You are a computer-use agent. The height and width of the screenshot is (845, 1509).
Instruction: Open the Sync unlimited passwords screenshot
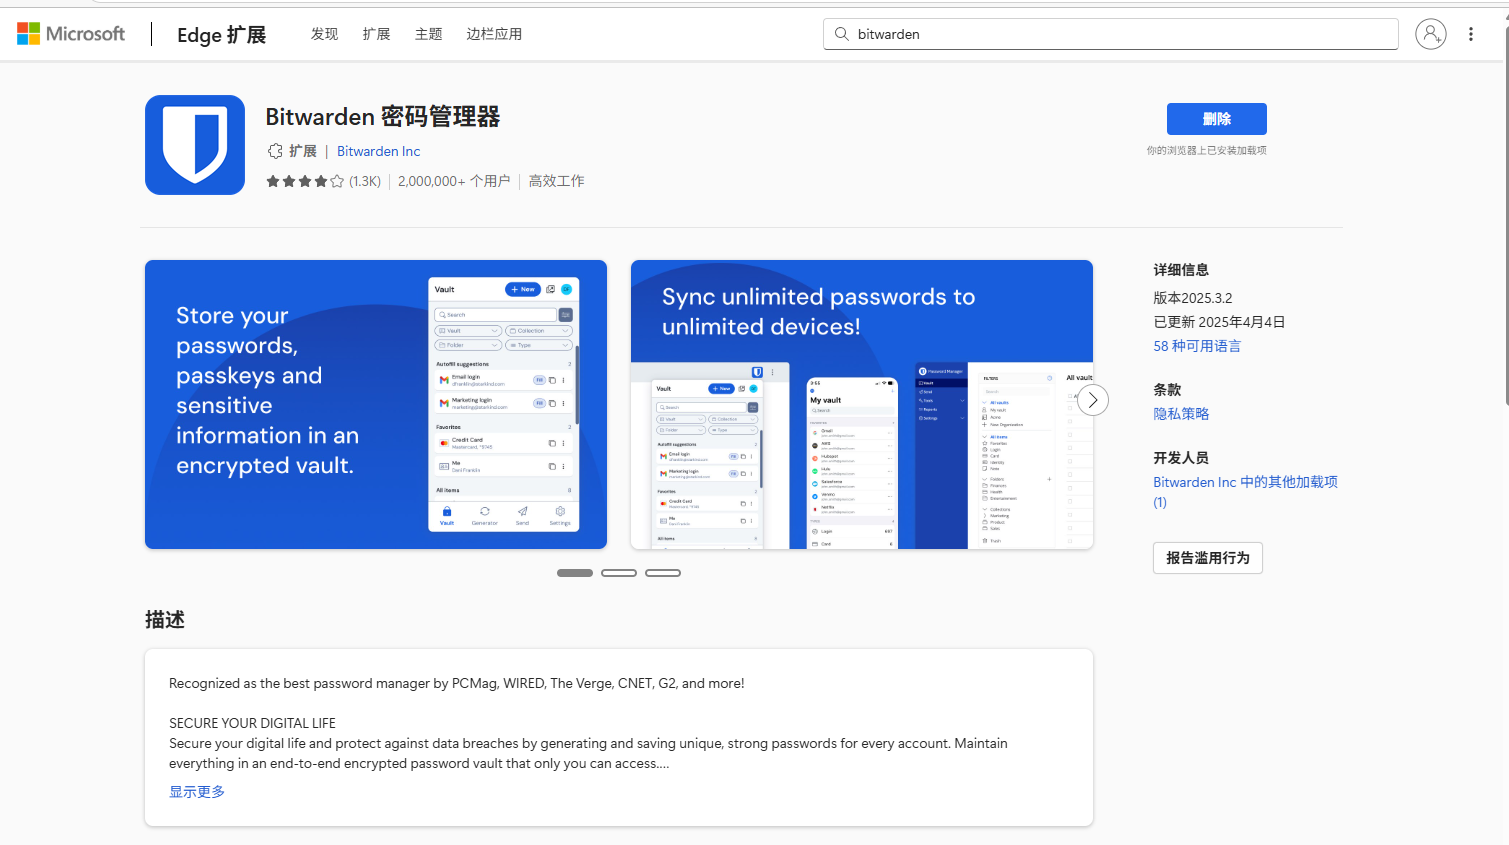(862, 404)
